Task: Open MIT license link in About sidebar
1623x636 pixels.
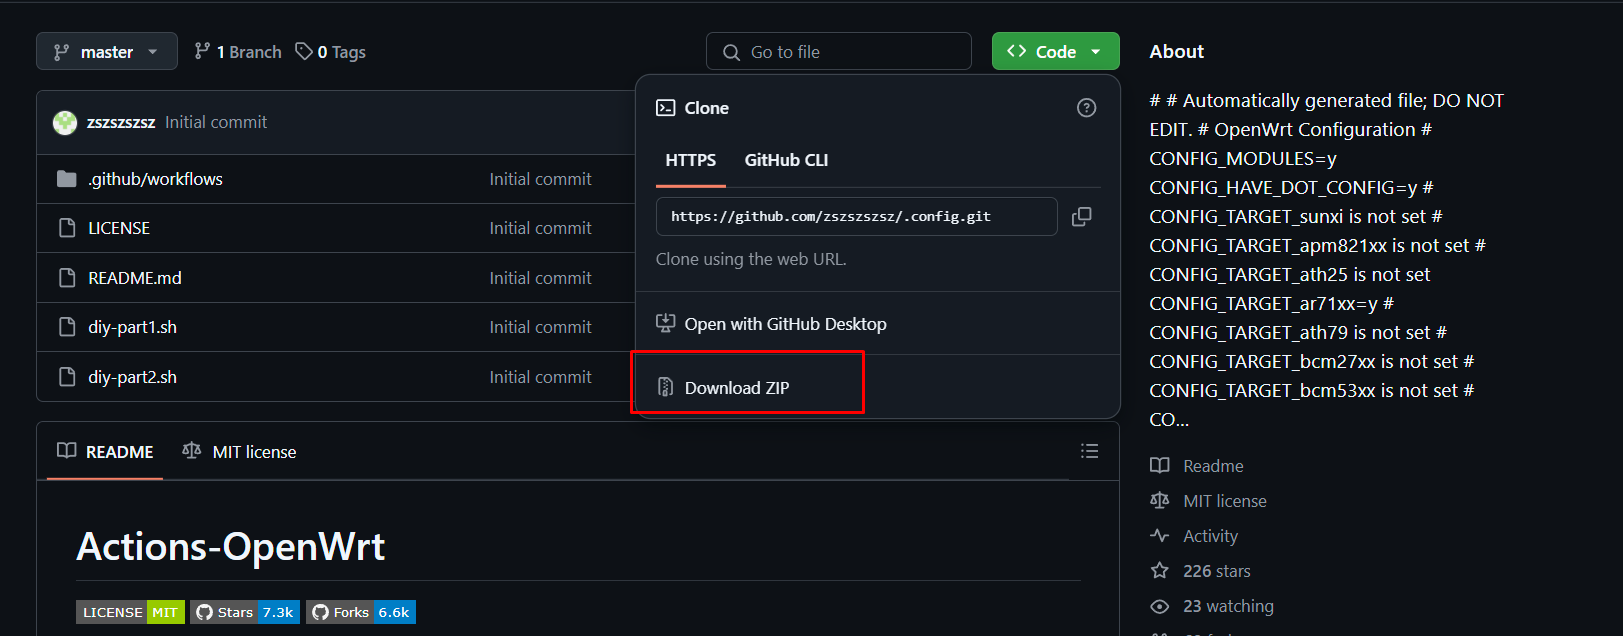Action: (x=1225, y=501)
